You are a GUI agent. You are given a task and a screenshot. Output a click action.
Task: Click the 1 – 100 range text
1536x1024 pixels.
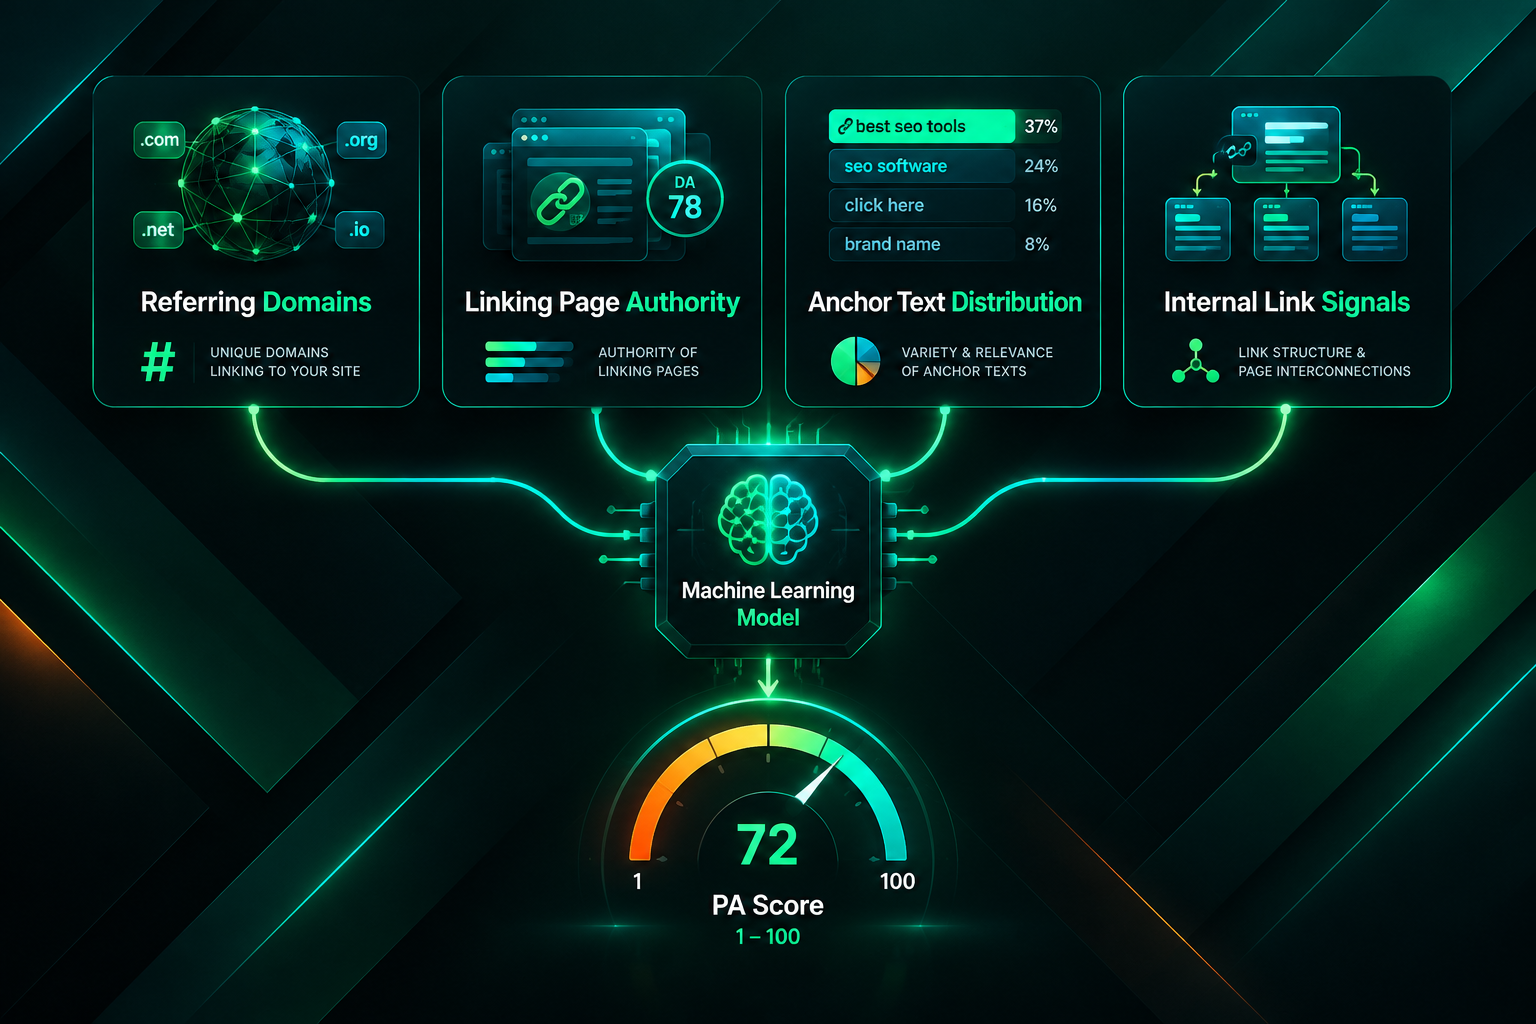pos(768,937)
